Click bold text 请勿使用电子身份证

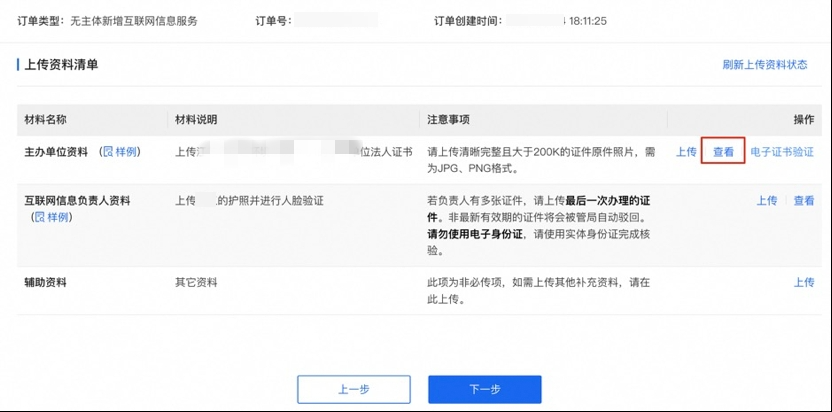(475, 234)
